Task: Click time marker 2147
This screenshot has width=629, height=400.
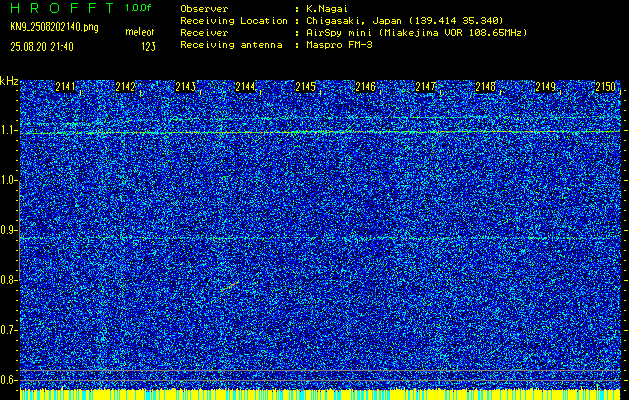Action: (426, 87)
